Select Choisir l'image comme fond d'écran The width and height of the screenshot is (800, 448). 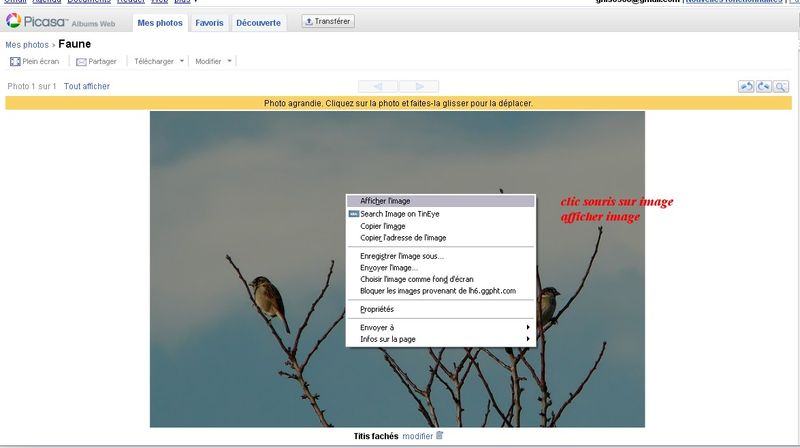441,279
